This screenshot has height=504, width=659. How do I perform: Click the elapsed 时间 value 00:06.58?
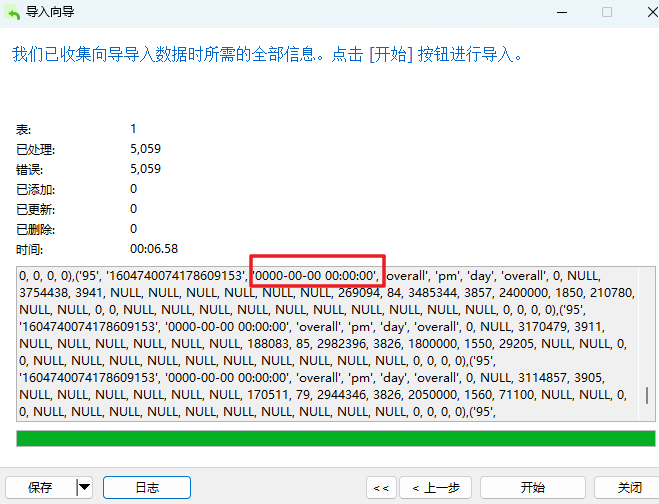(x=154, y=249)
